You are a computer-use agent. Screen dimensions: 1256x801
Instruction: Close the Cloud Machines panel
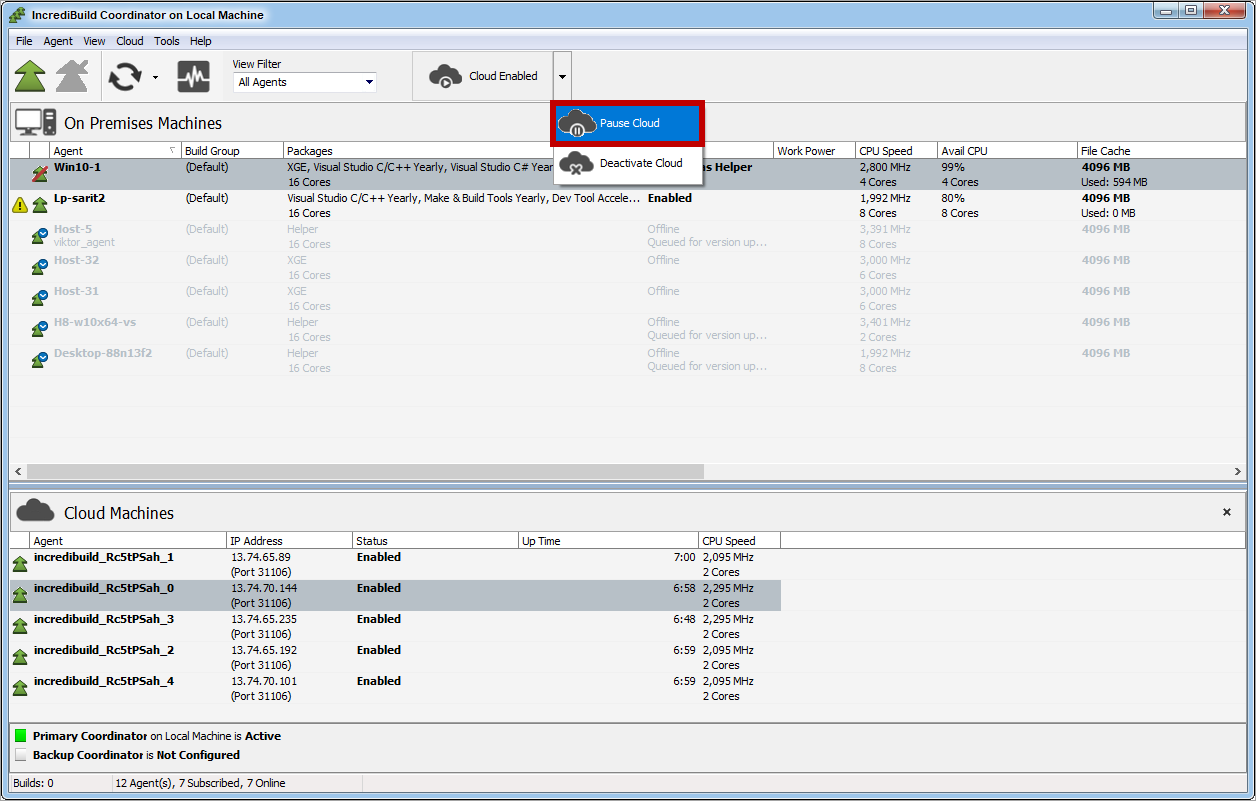click(1227, 512)
